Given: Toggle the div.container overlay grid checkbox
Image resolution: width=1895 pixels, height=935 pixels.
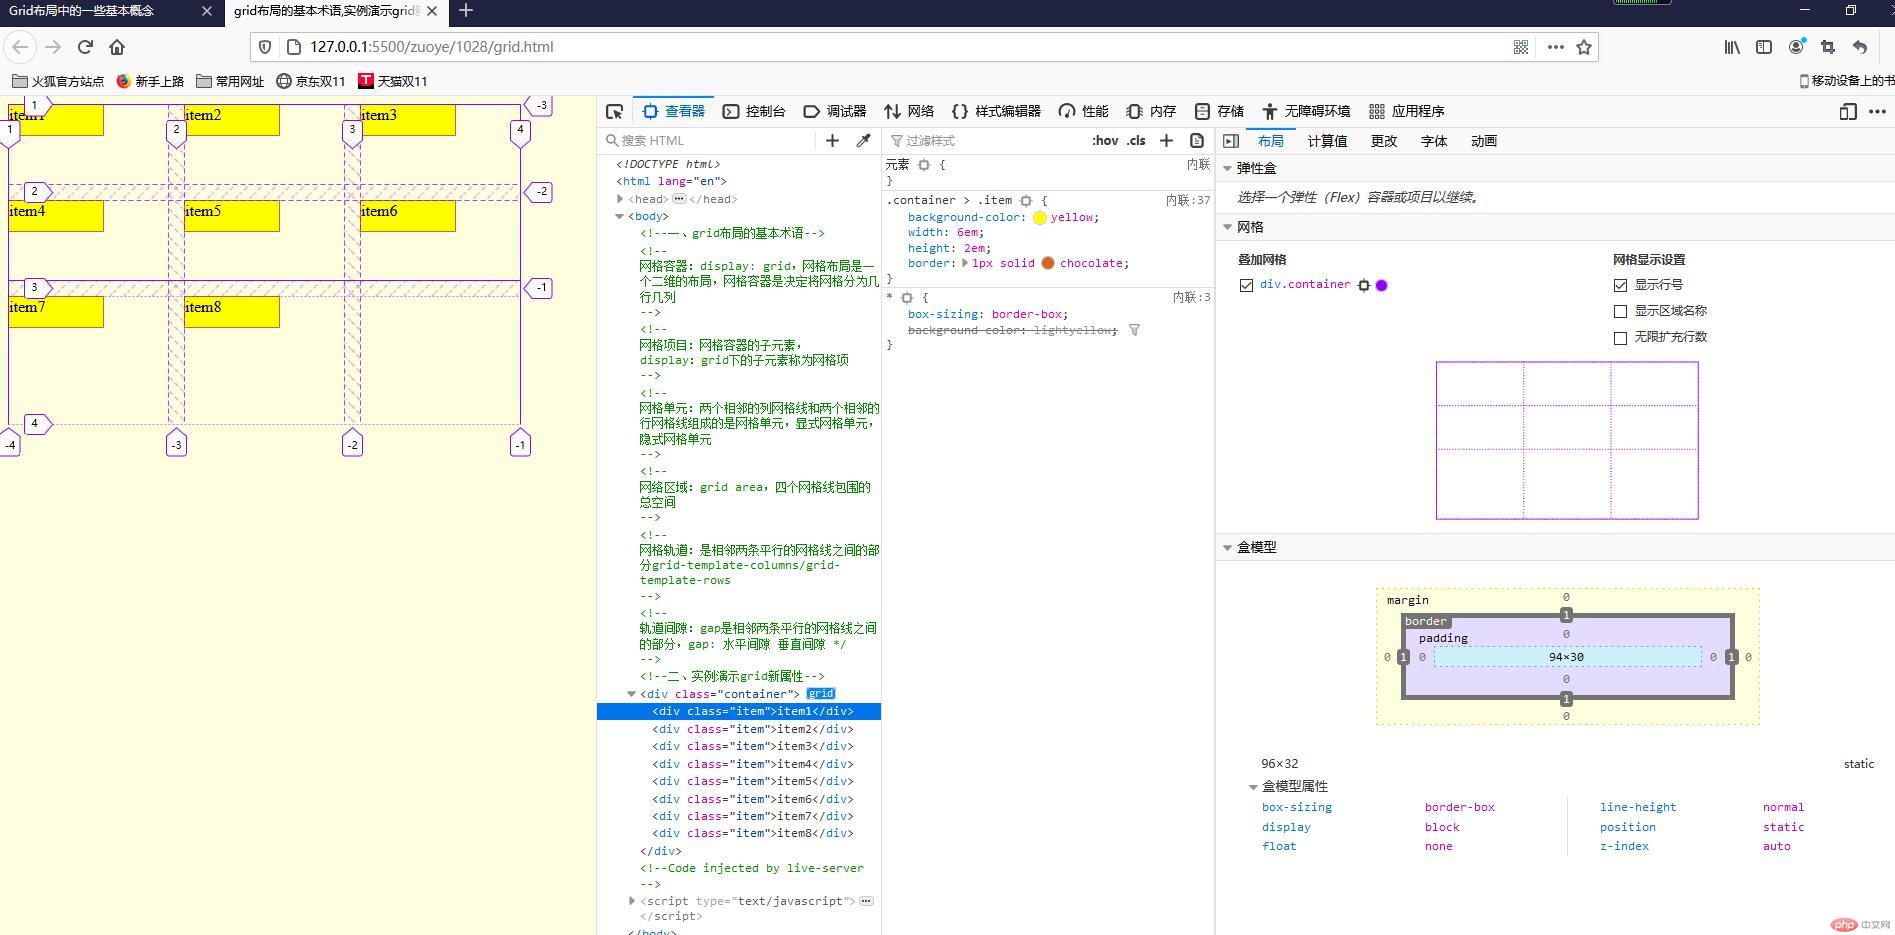Looking at the screenshot, I should point(1246,285).
